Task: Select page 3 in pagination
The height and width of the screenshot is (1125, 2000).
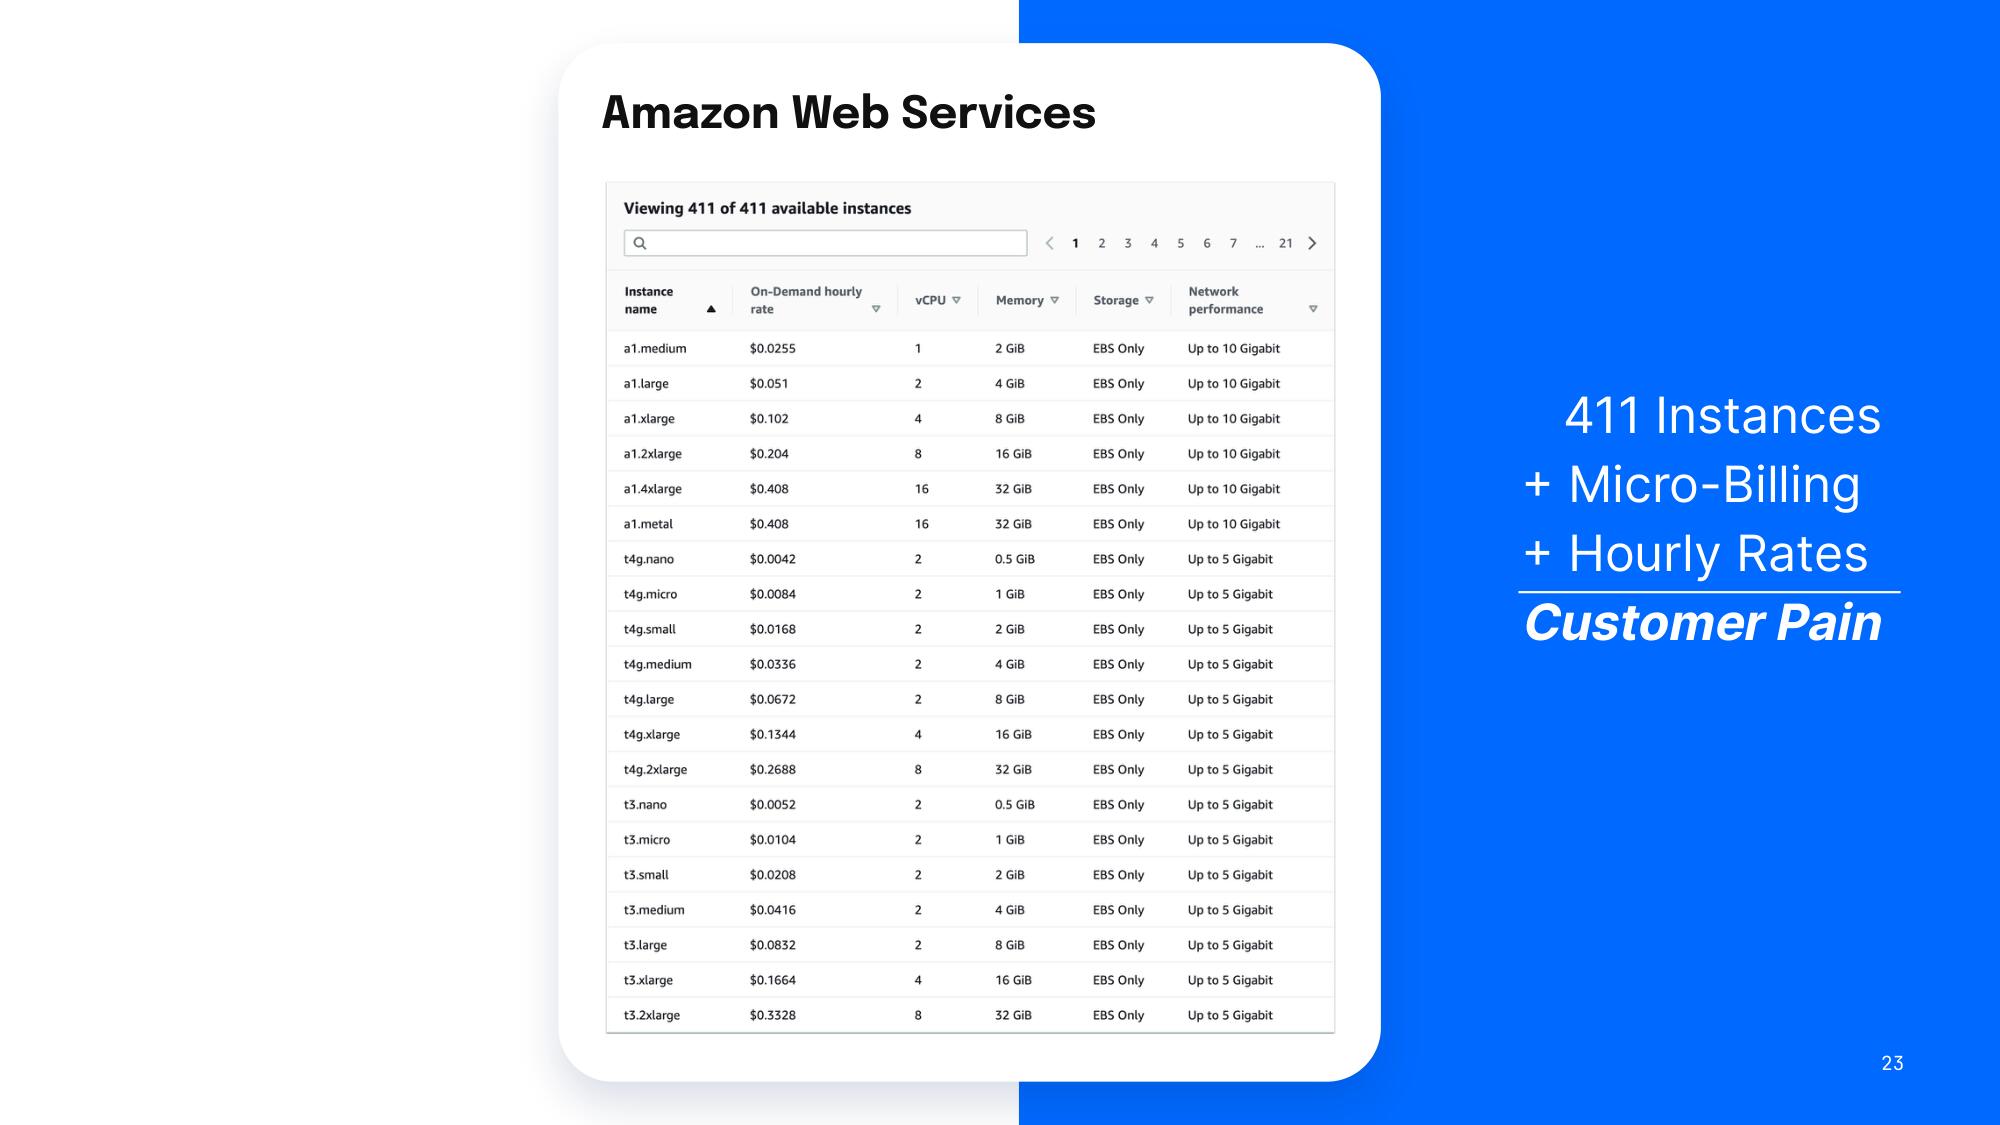Action: [1126, 240]
